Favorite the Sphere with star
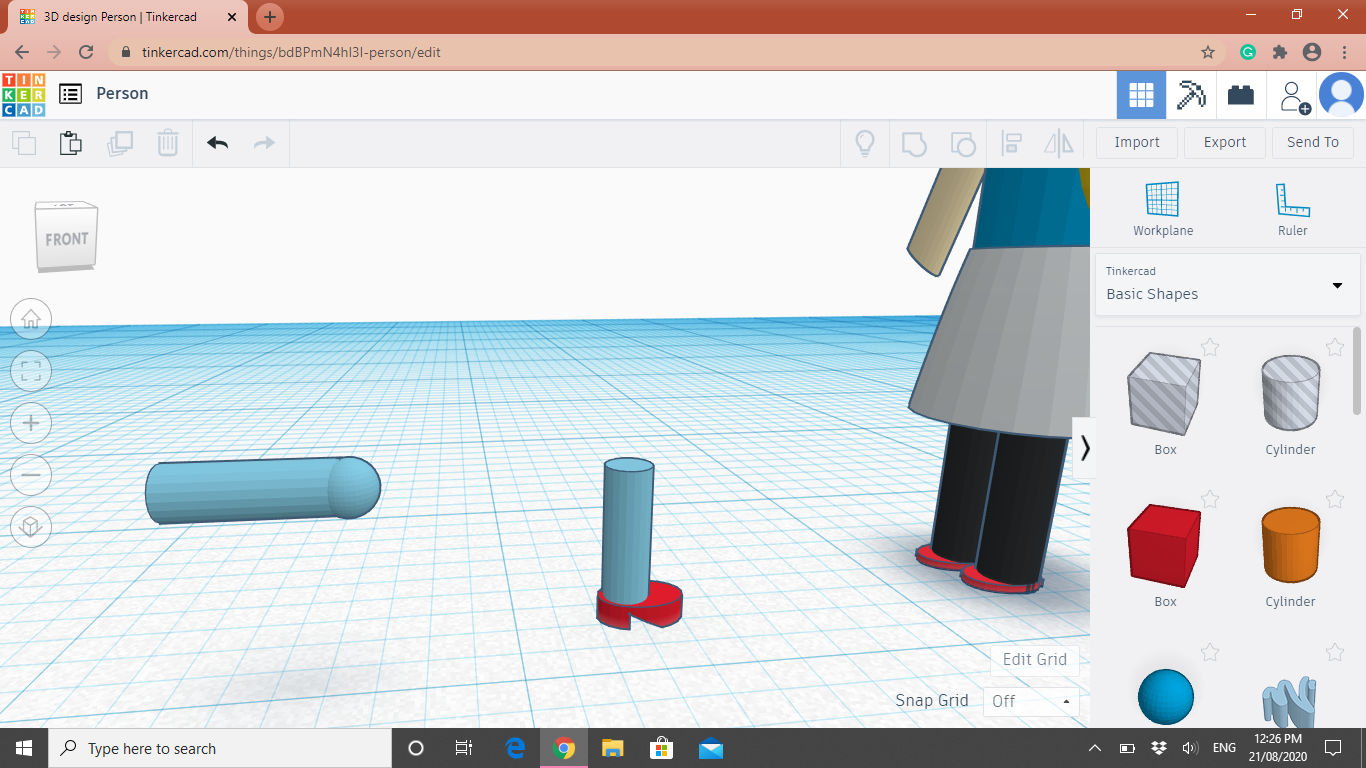The image size is (1366, 768). 1210,653
